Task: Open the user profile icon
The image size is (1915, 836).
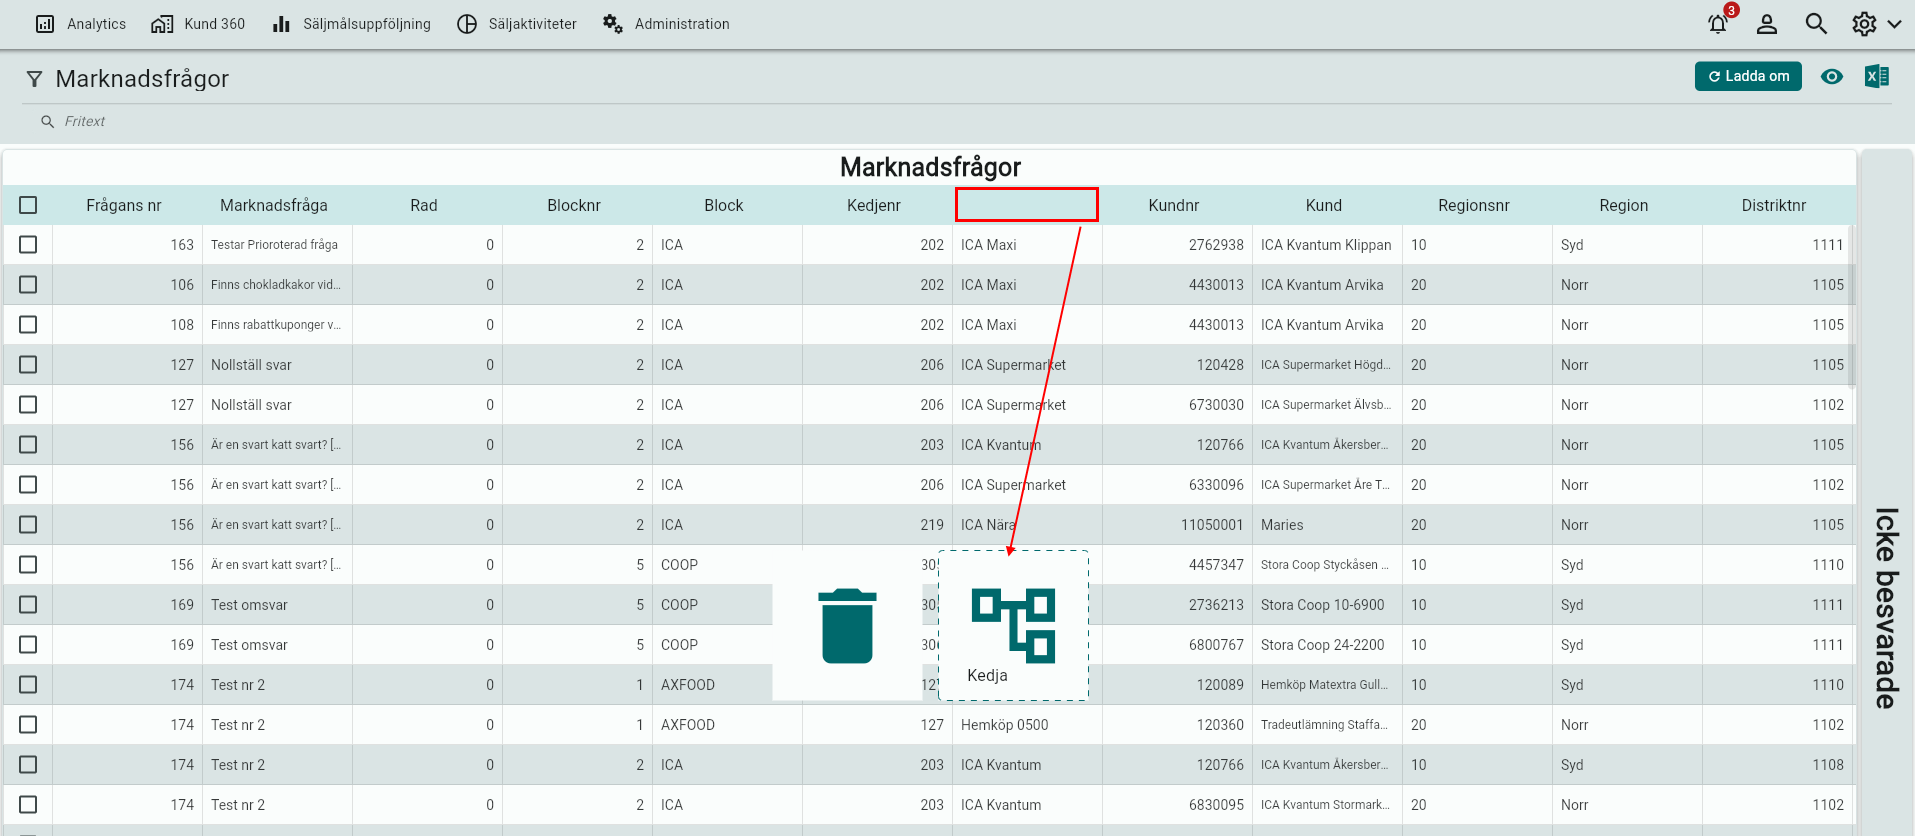Action: coord(1767,24)
